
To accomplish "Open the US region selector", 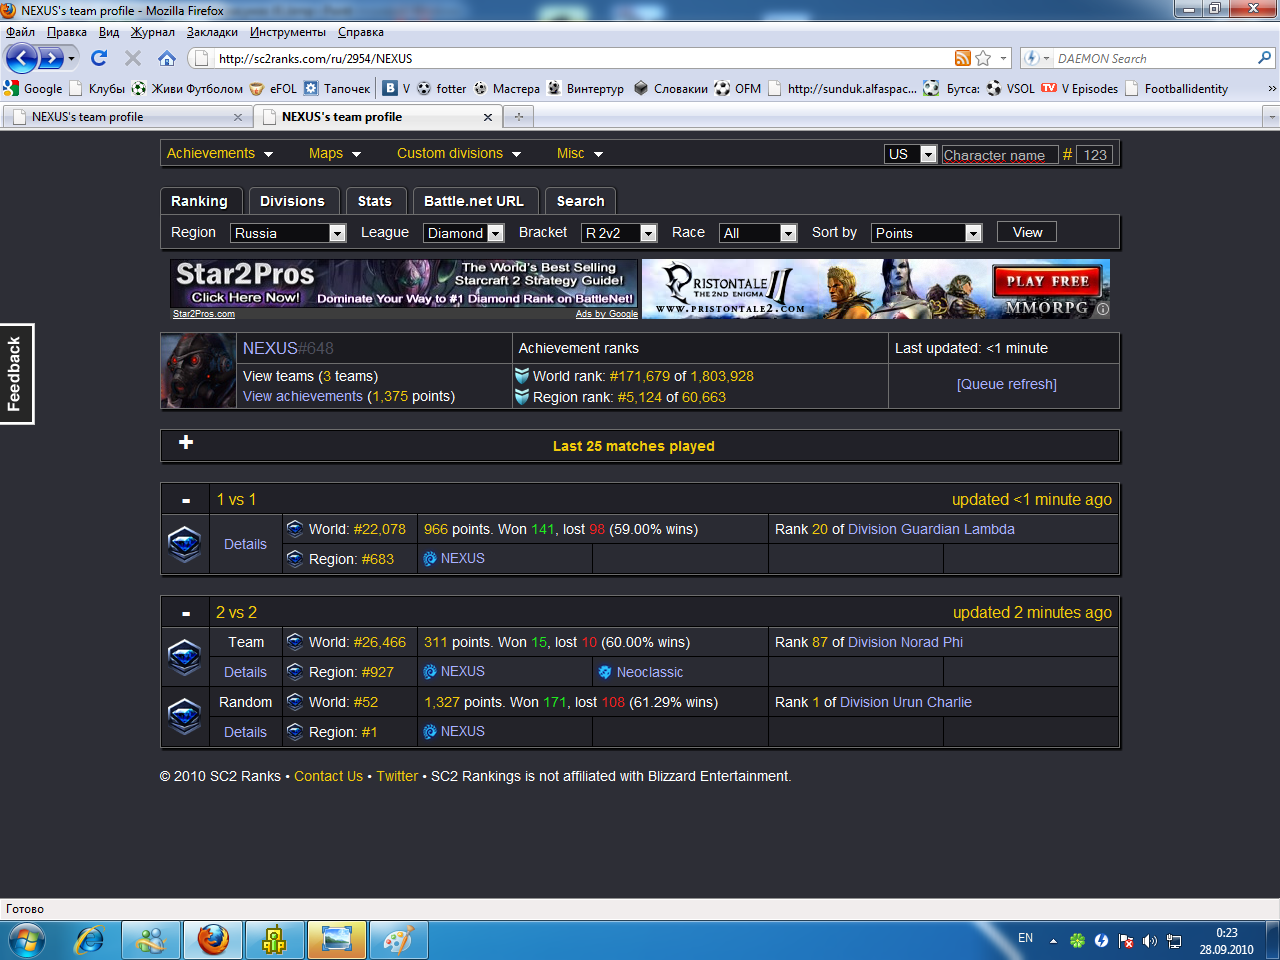I will (911, 154).
